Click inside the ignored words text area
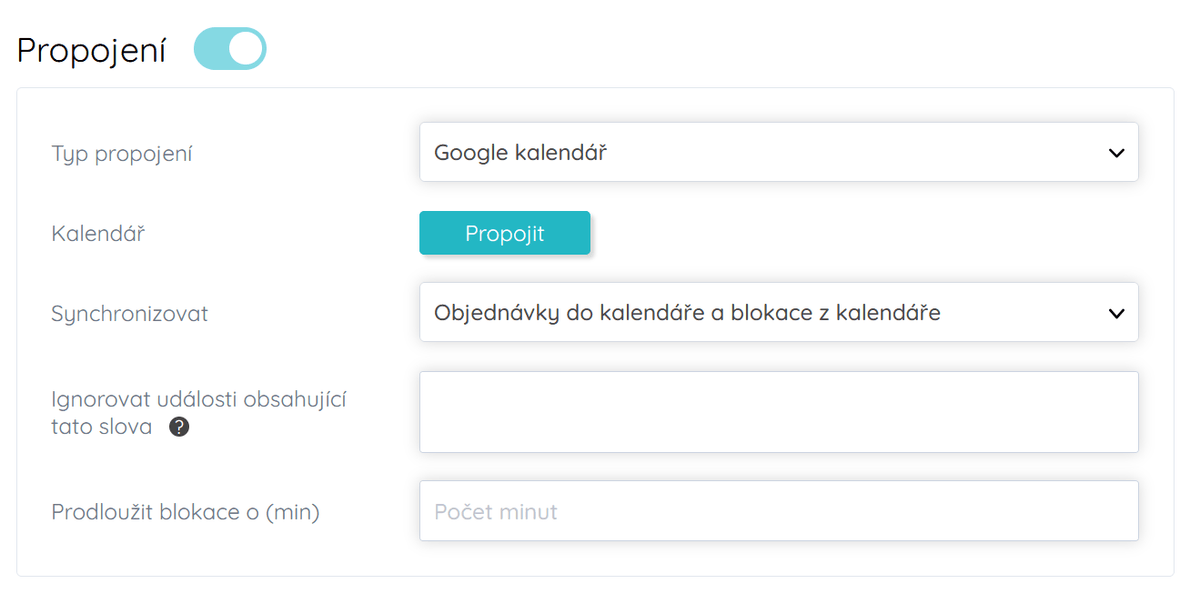Screen dimensions: 1200x593 point(779,412)
